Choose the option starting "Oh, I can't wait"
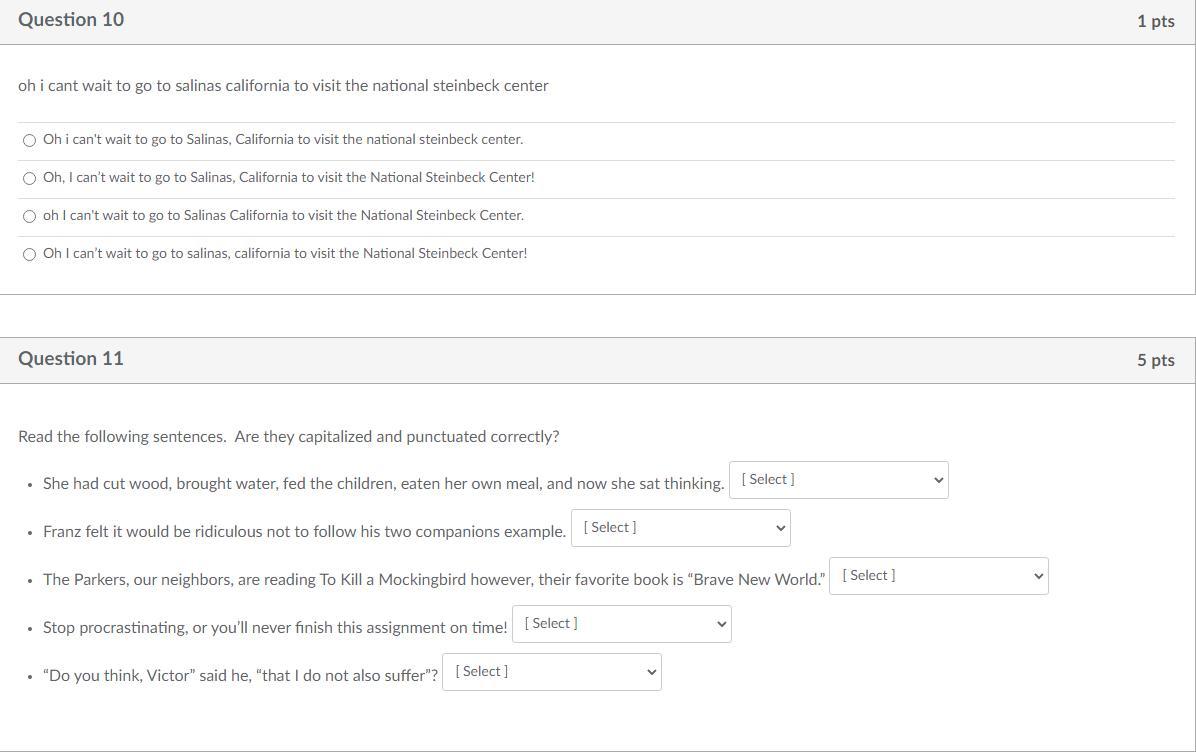The height and width of the screenshot is (752, 1196). point(29,178)
